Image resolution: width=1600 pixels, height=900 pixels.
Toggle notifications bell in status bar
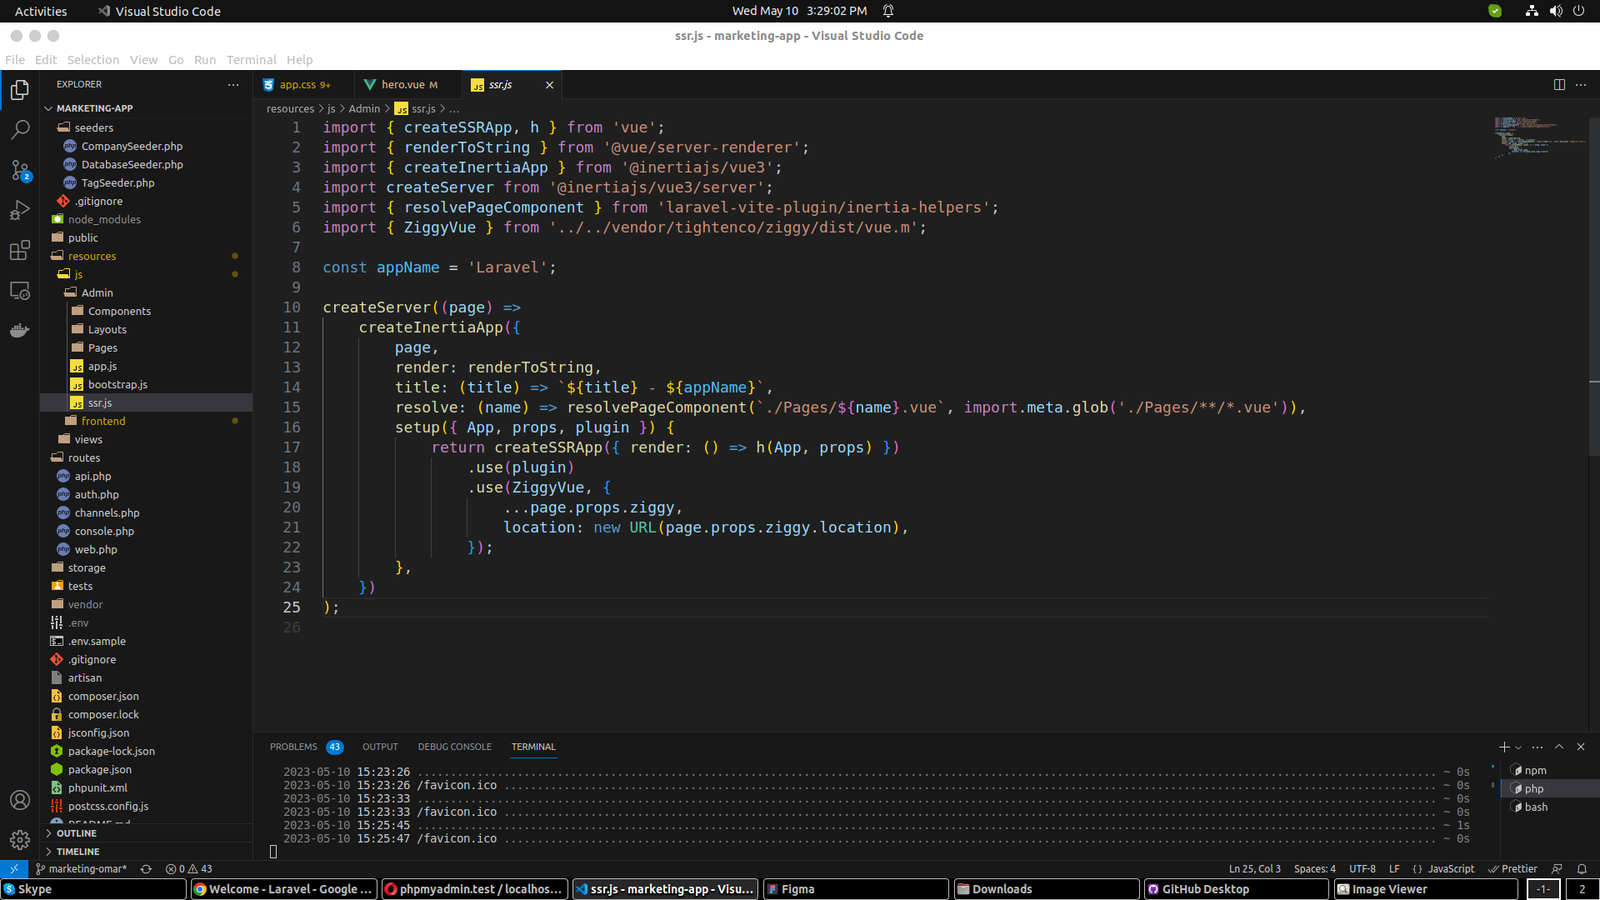pos(1582,869)
